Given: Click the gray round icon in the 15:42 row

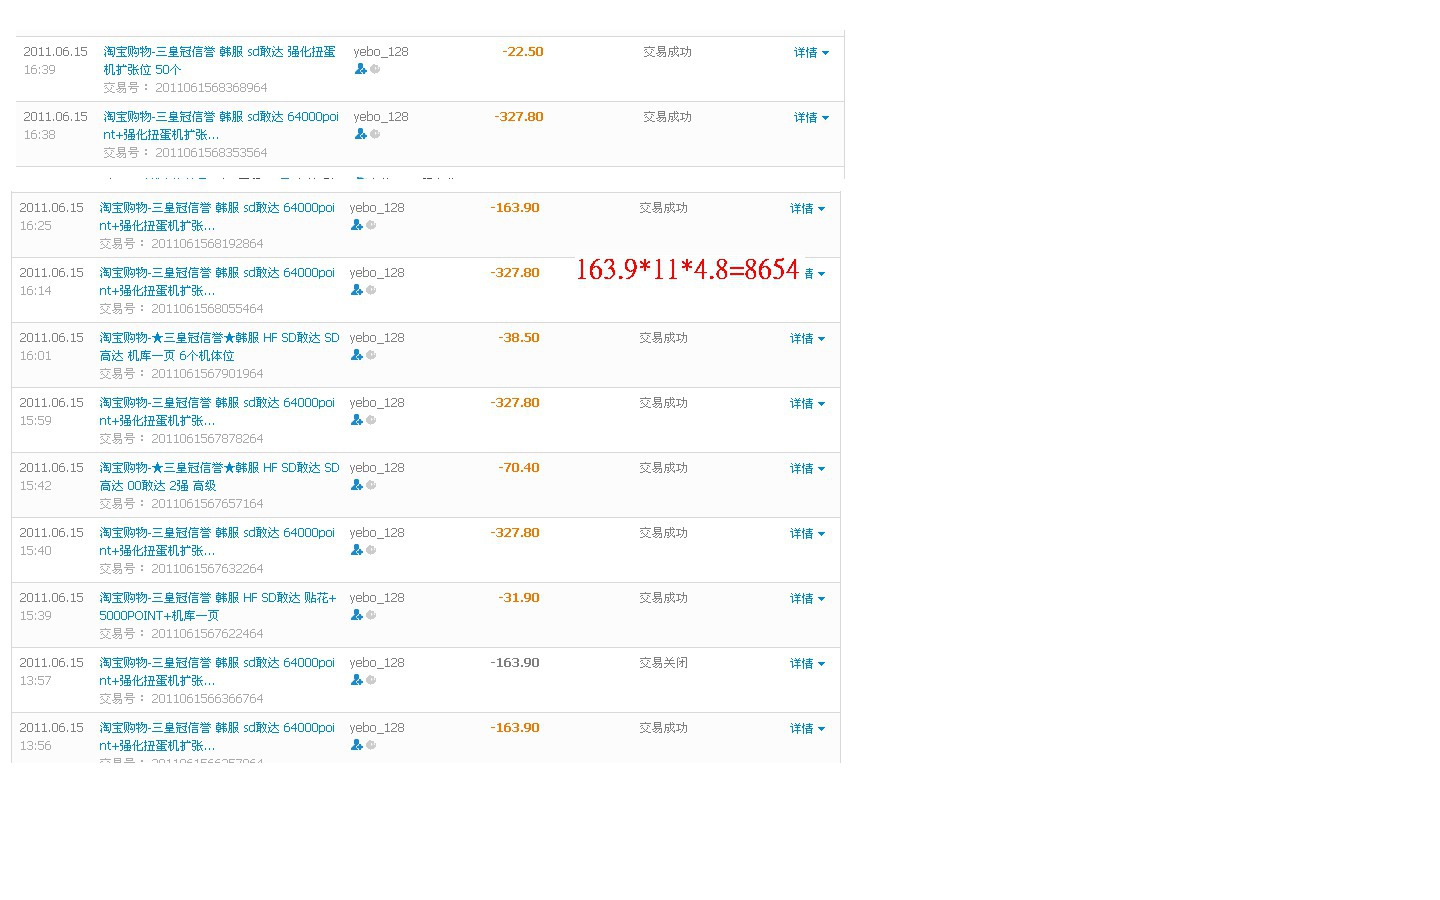Looking at the screenshot, I should point(371,485).
